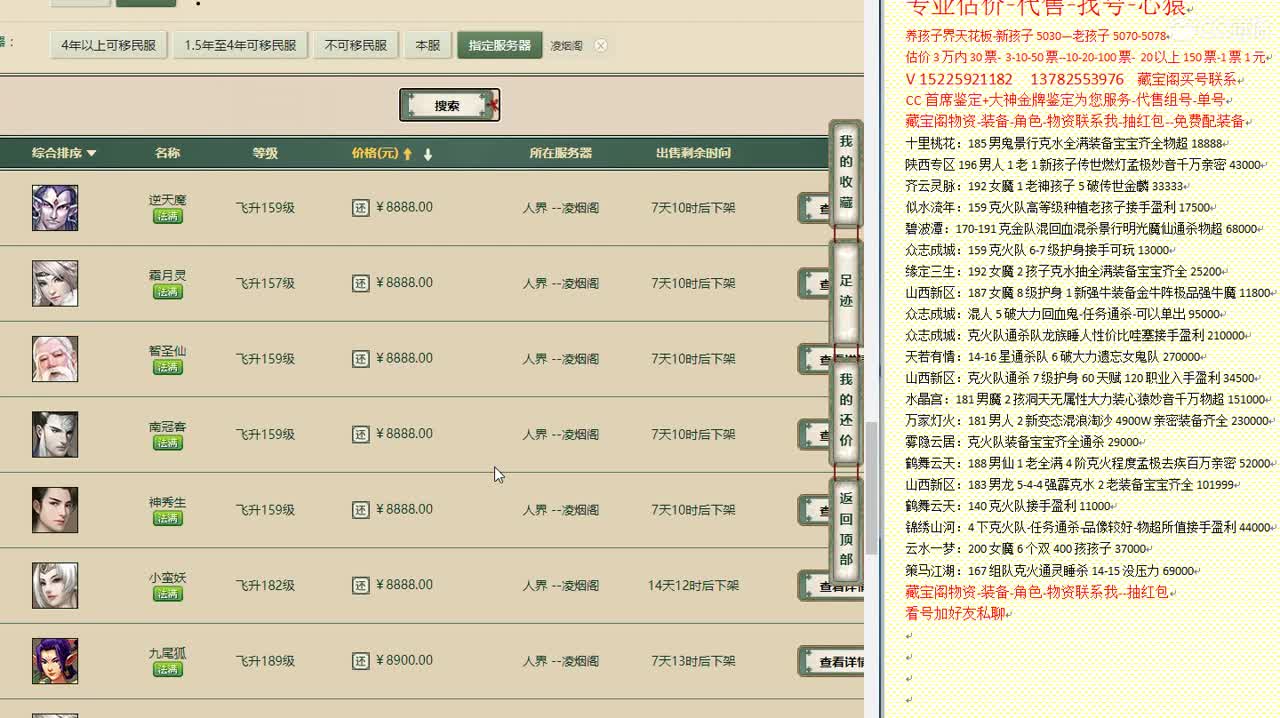
Task: Click character name 小蛮妖
Action: click(x=168, y=578)
